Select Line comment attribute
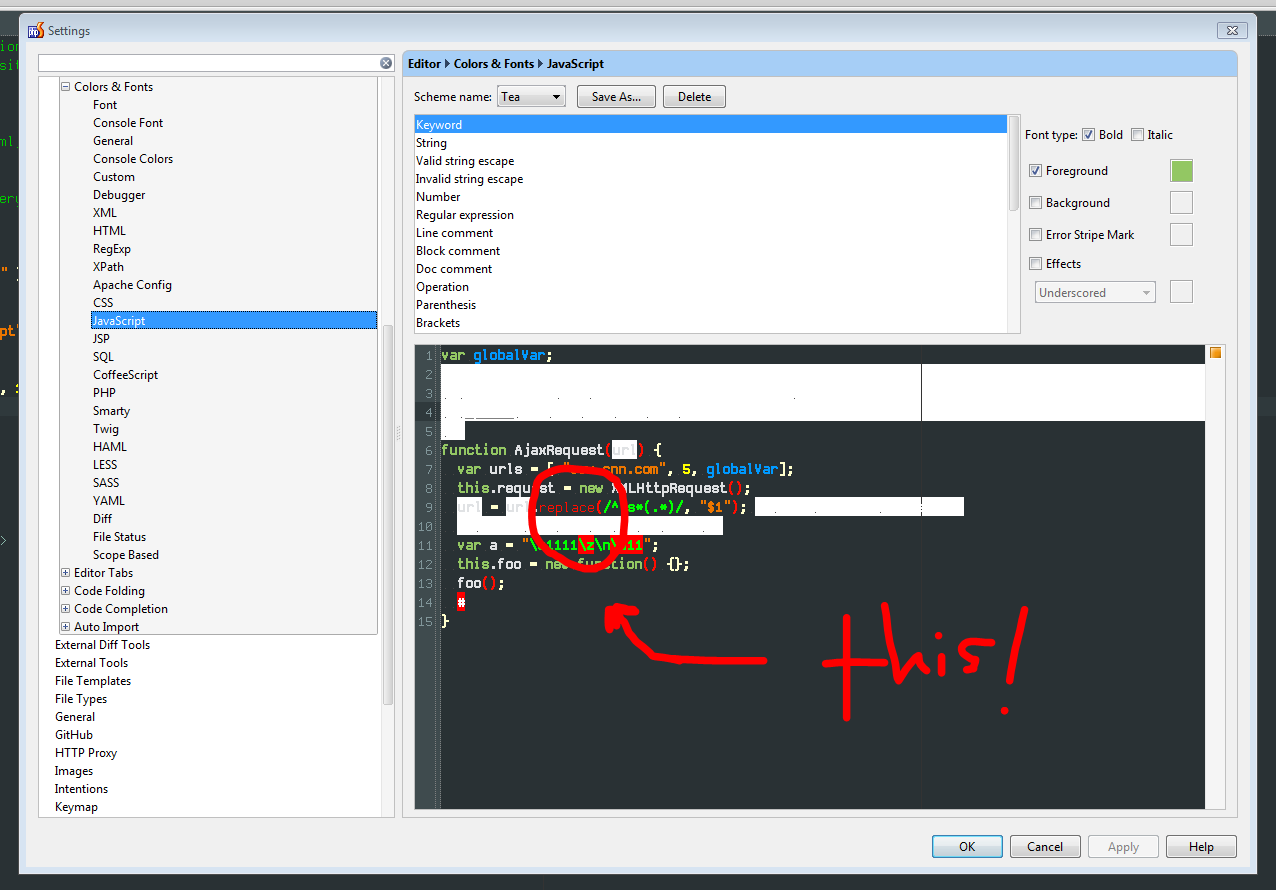Screen dimensions: 1276x890 click(711, 233)
